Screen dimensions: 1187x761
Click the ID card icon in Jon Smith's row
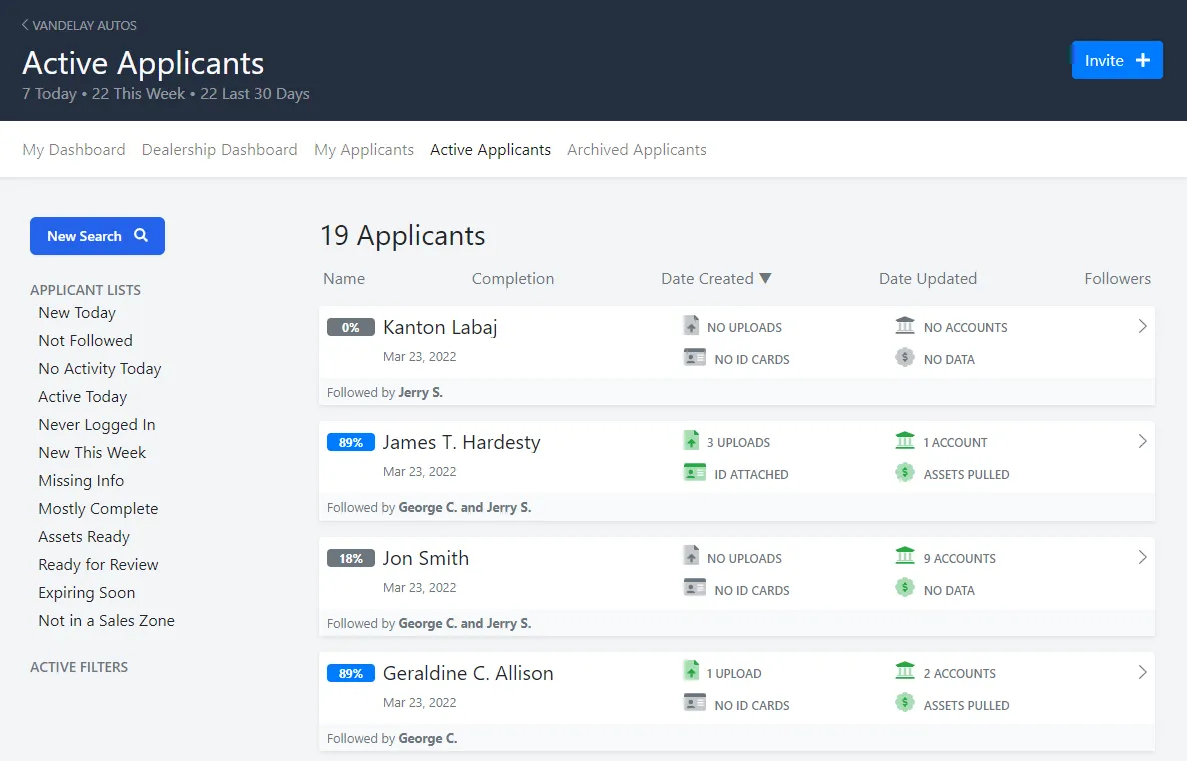tap(694, 589)
